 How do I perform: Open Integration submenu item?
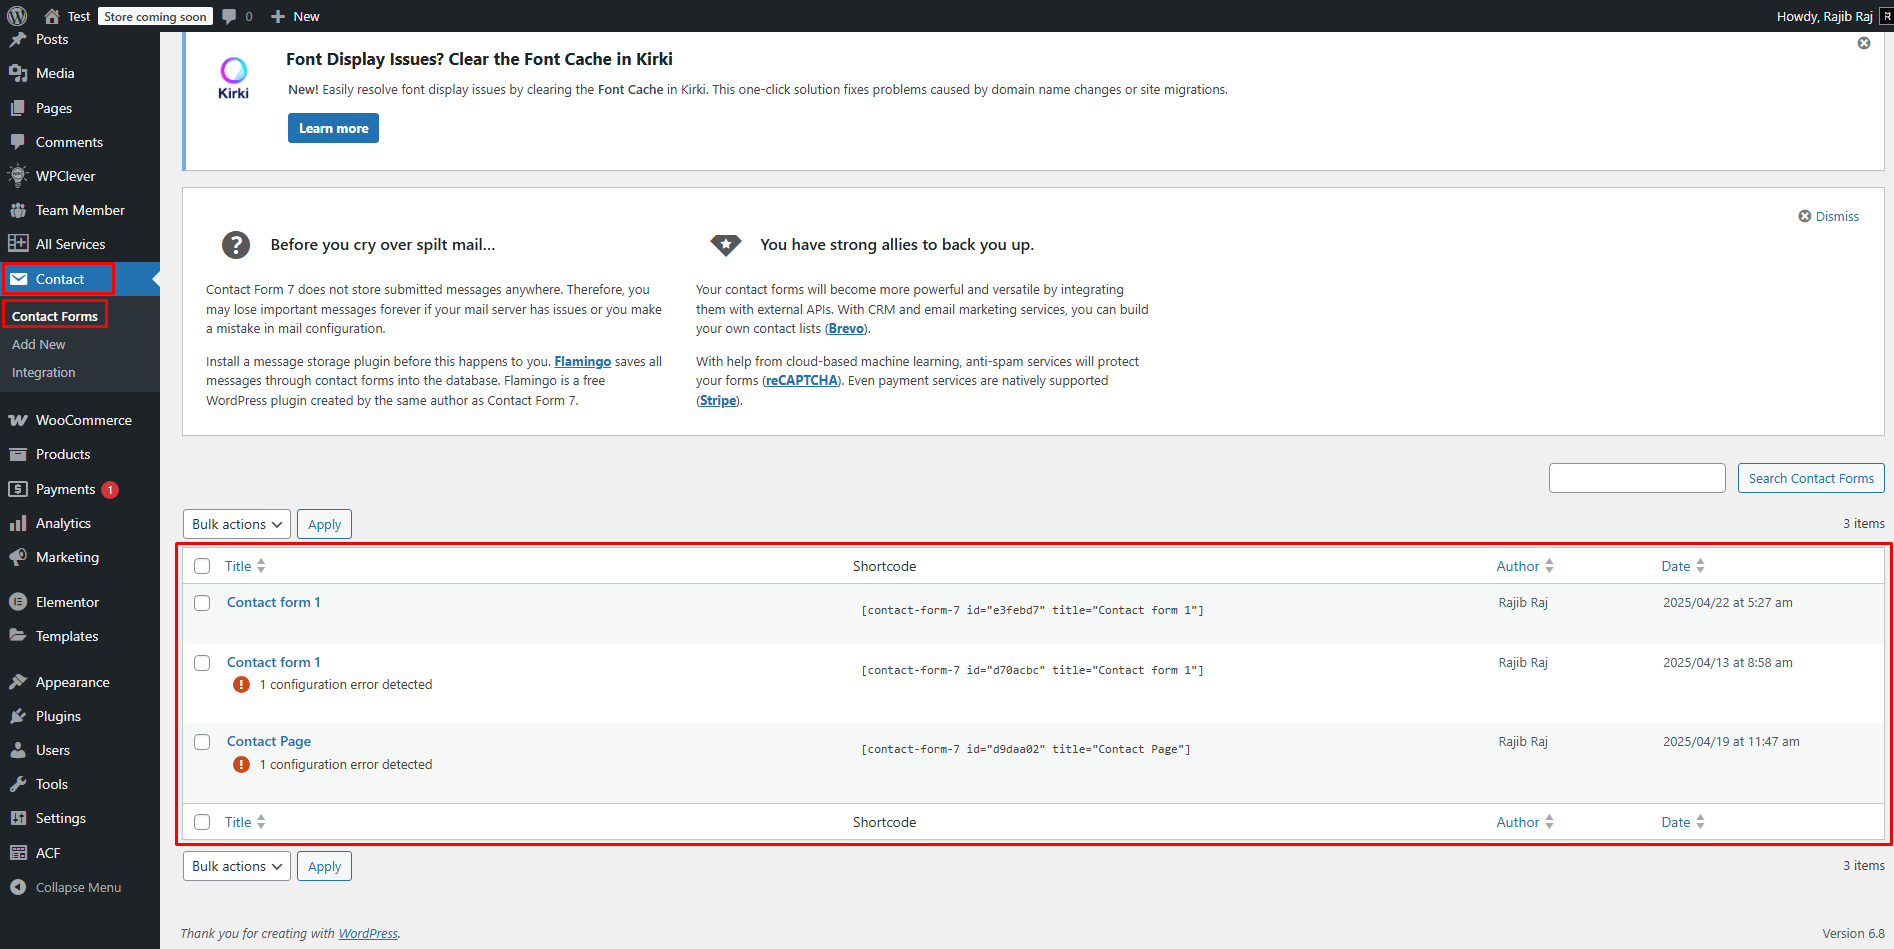pyautogui.click(x=44, y=372)
